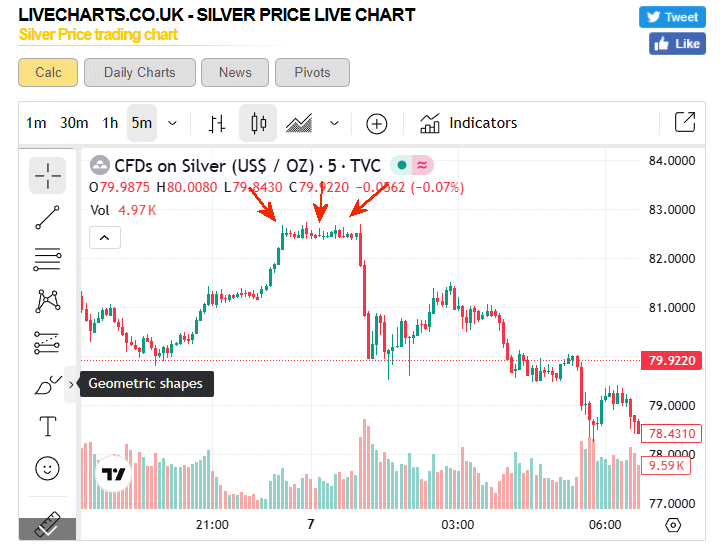Screen dimensions: 724x546
Task: Open the Fibonacci retracement tools
Action: [48, 259]
